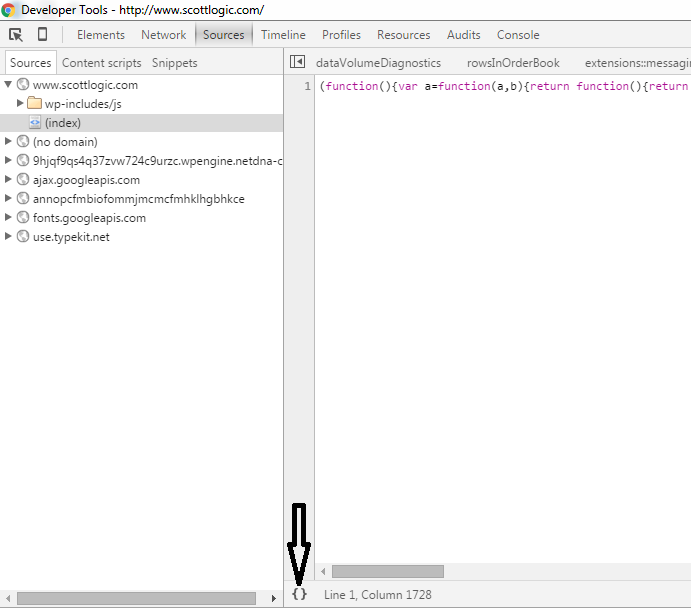Click the code editor horizontal scrollbar thumb
Viewport: 691px width, 608px height.
click(387, 571)
